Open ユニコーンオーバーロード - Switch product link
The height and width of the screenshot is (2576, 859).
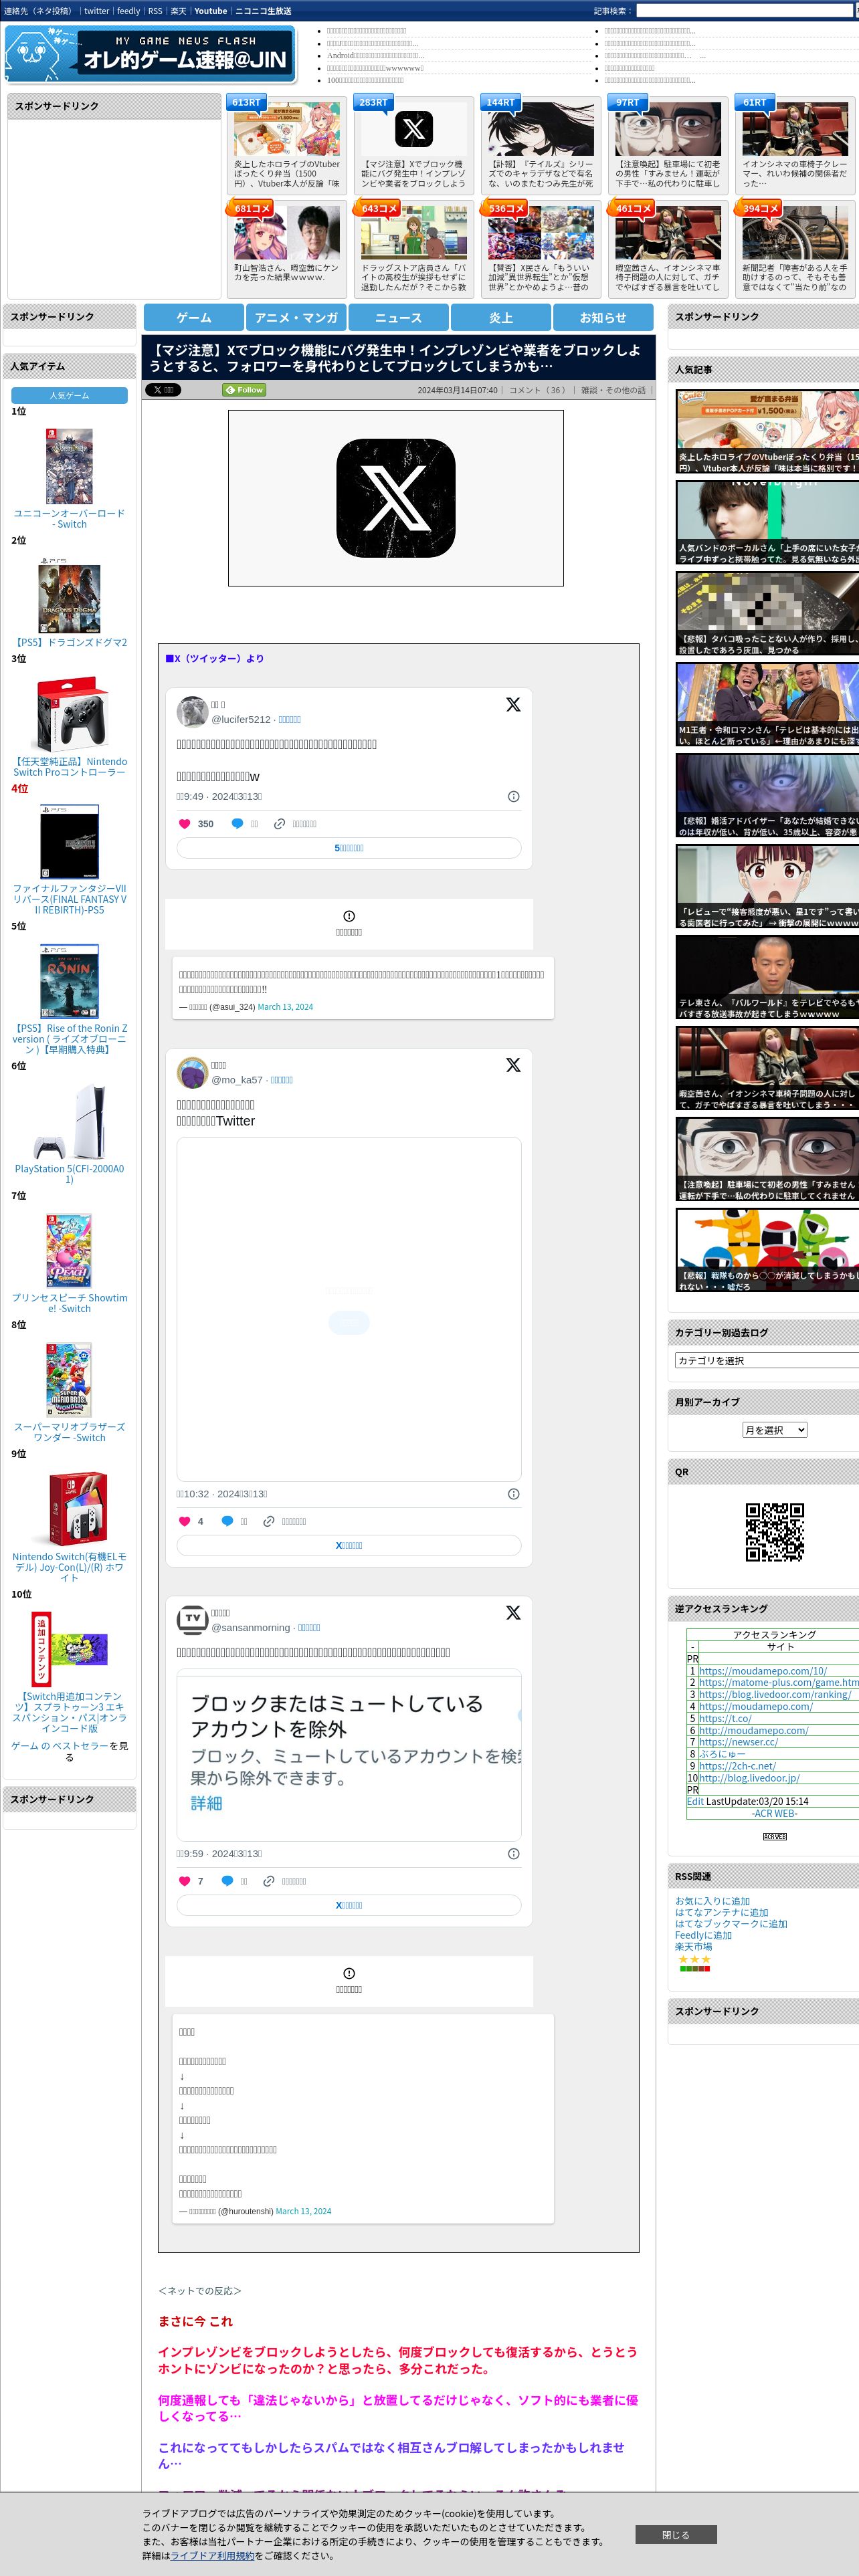[x=69, y=518]
